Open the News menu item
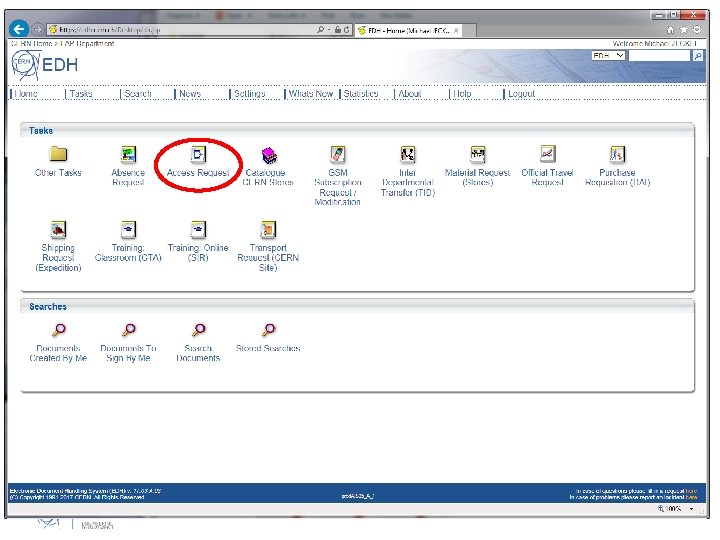Image resolution: width=720 pixels, height=540 pixels. pyautogui.click(x=190, y=94)
